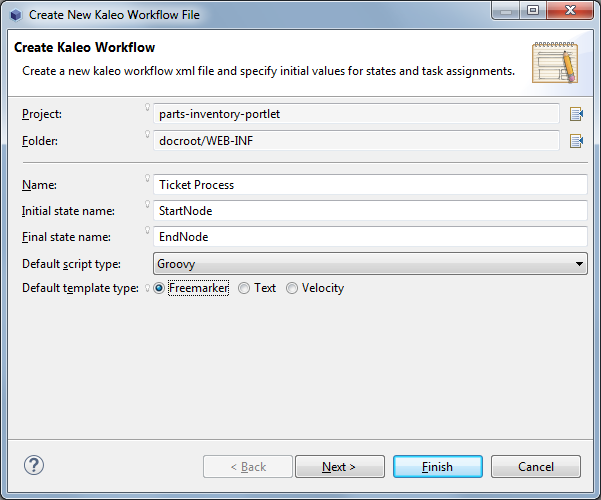Image resolution: width=601 pixels, height=500 pixels.
Task: Maximize the Create New Kaleo Workflow window
Action: pyautogui.click(x=533, y=11)
